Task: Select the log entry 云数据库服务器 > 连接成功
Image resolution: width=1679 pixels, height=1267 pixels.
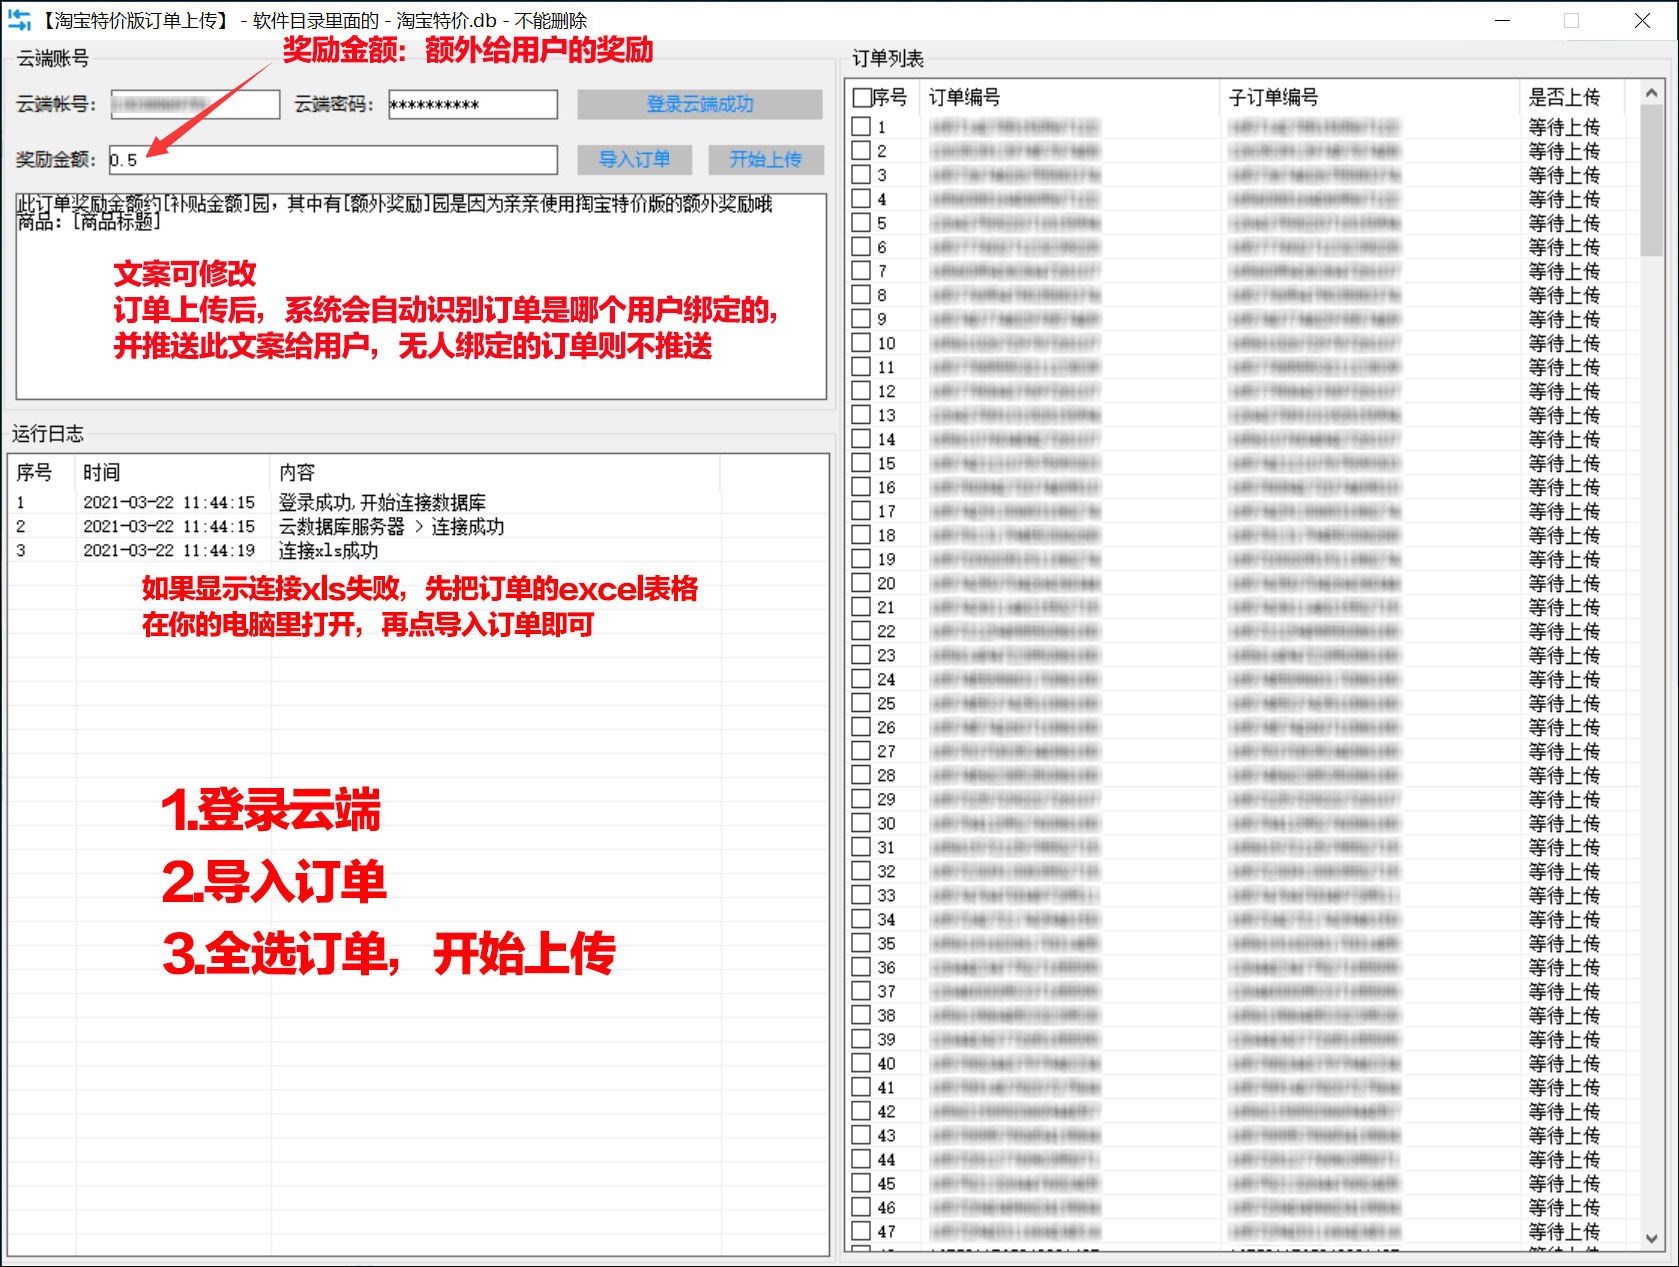Action: (x=391, y=526)
